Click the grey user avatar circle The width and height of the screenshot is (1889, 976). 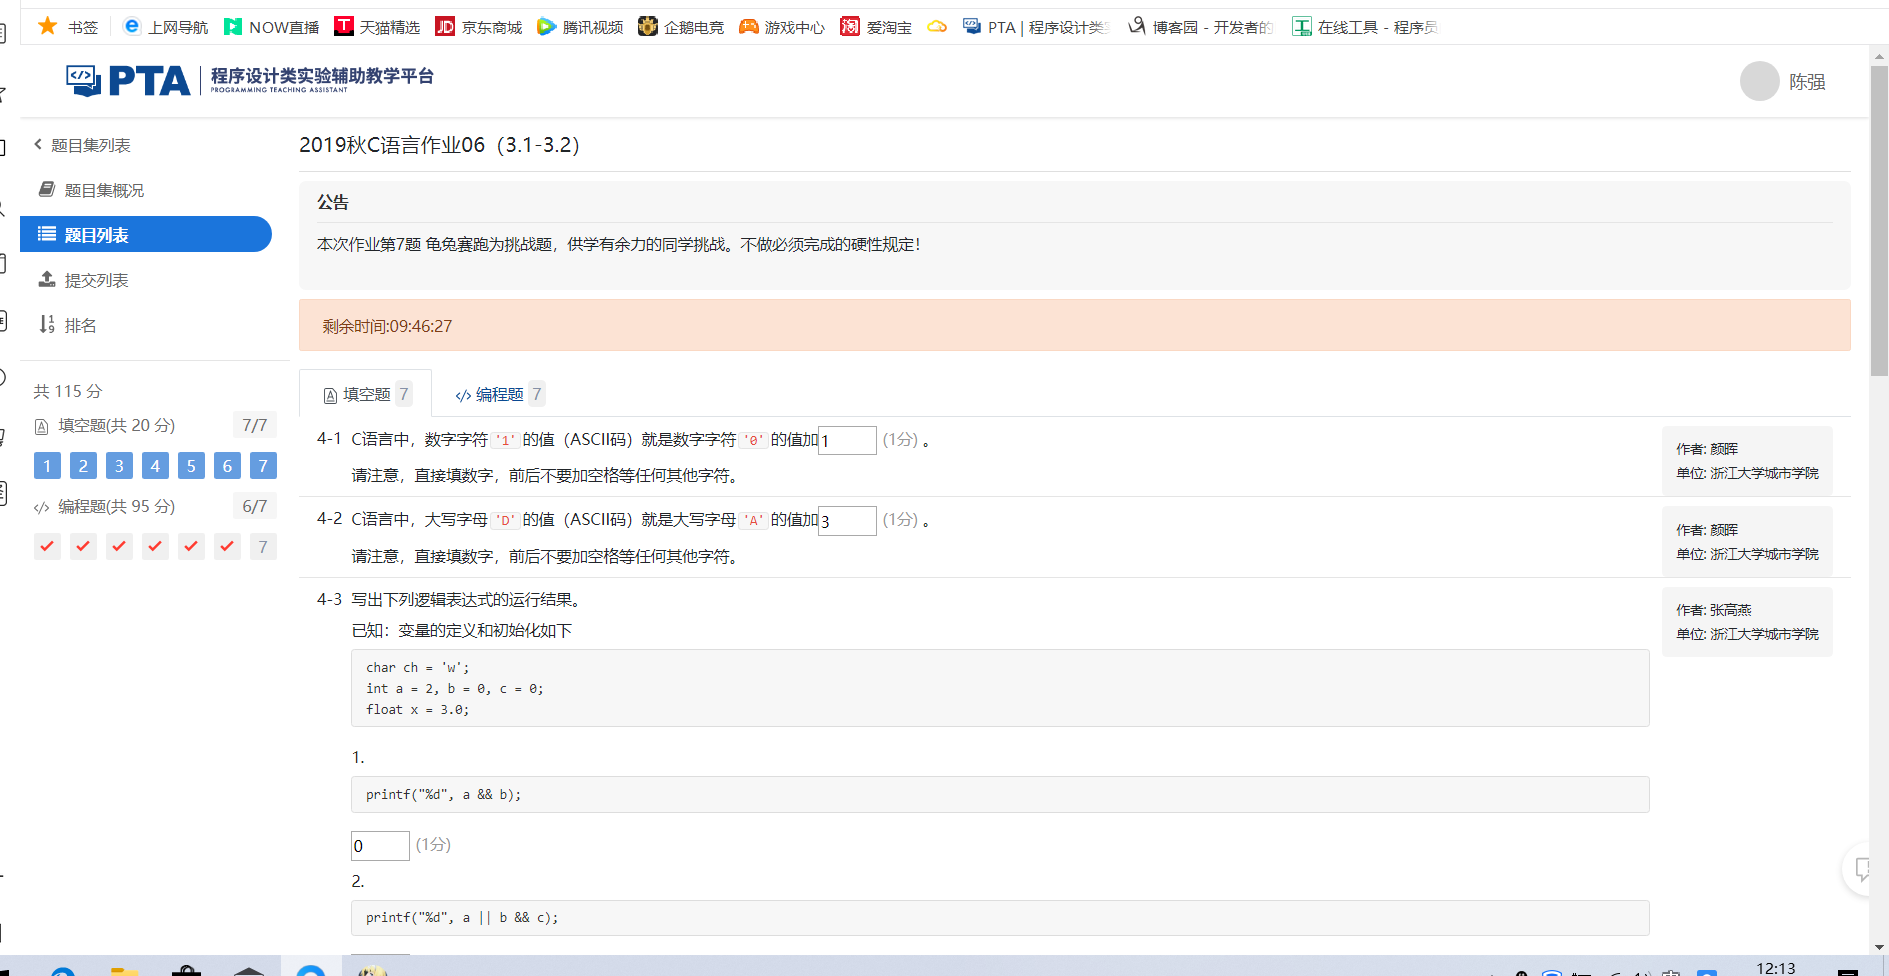tap(1760, 81)
